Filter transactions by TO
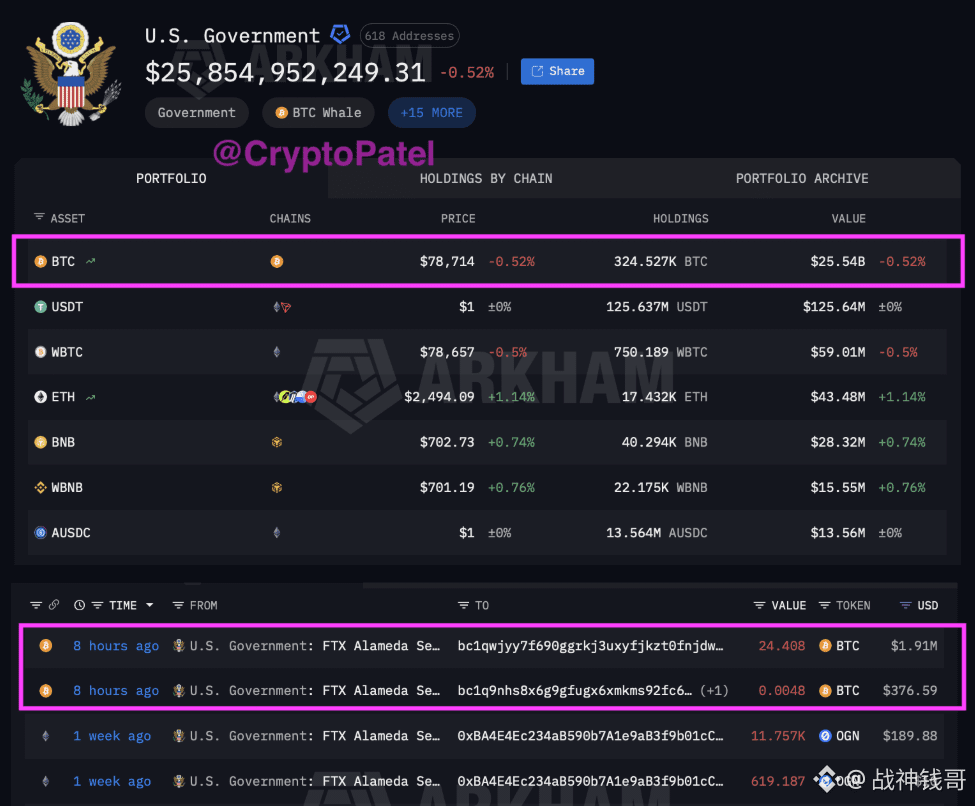This screenshot has width=975, height=806. point(473,605)
